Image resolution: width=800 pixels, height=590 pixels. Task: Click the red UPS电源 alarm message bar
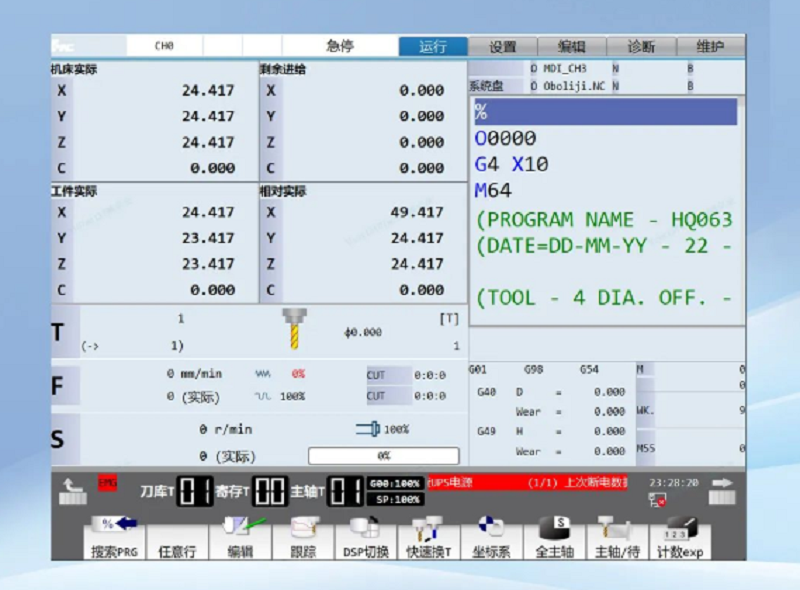coord(527,483)
